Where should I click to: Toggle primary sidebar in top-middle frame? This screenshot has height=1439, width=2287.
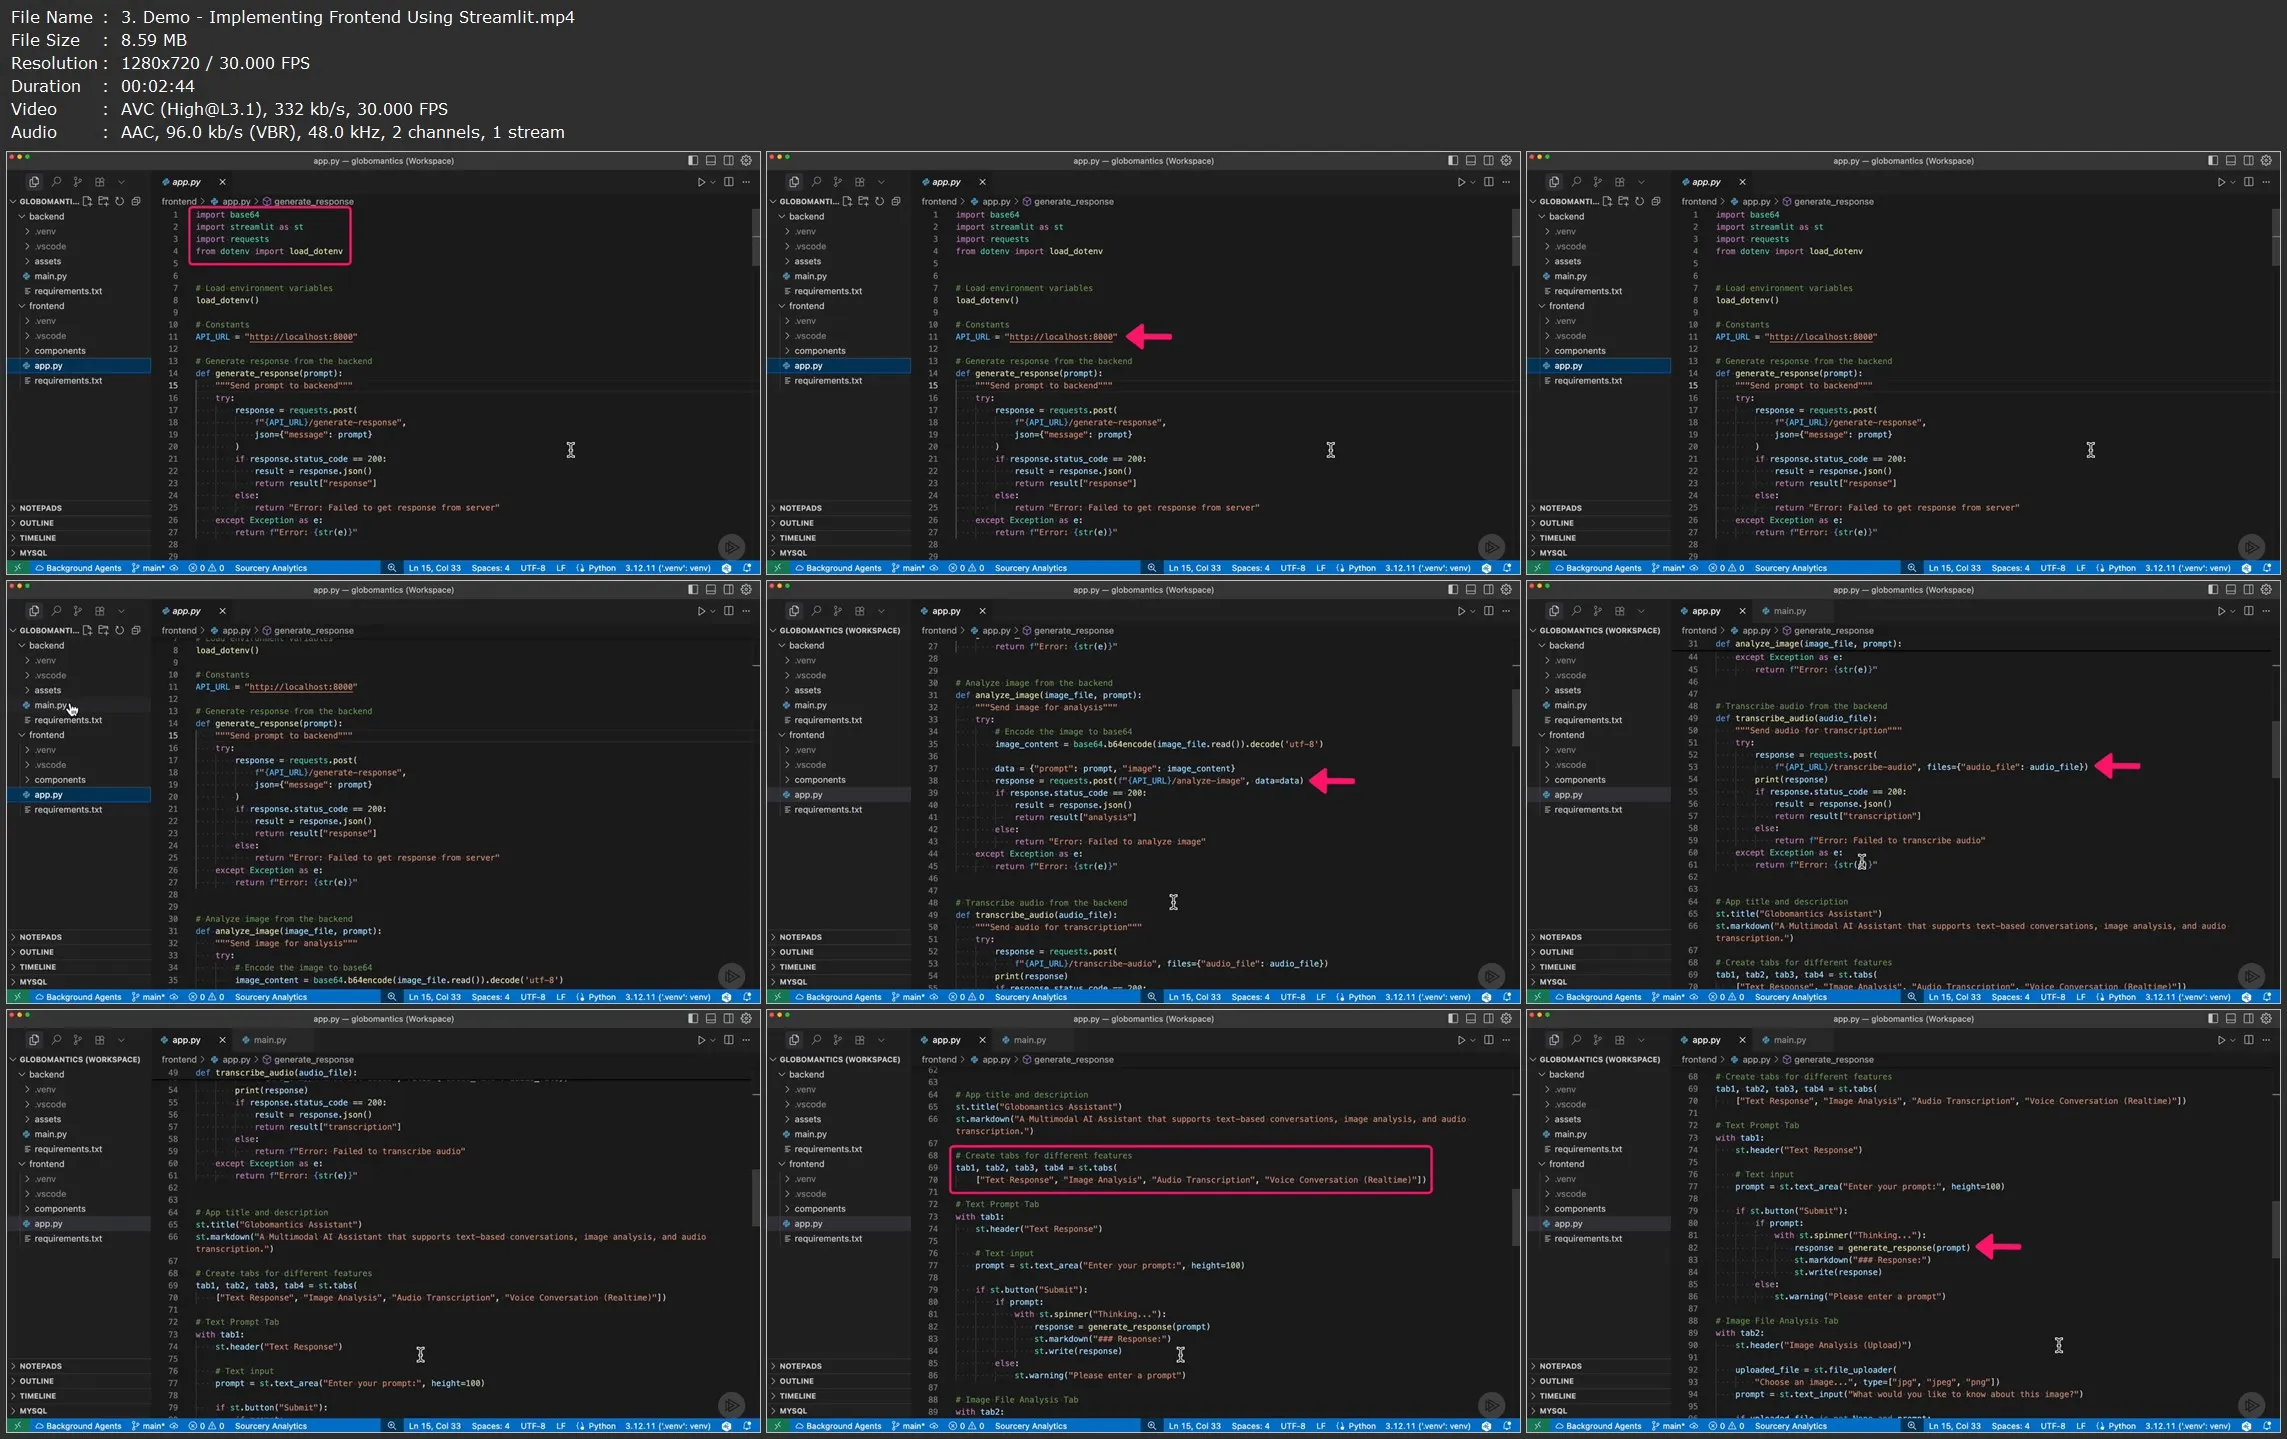tap(1453, 160)
